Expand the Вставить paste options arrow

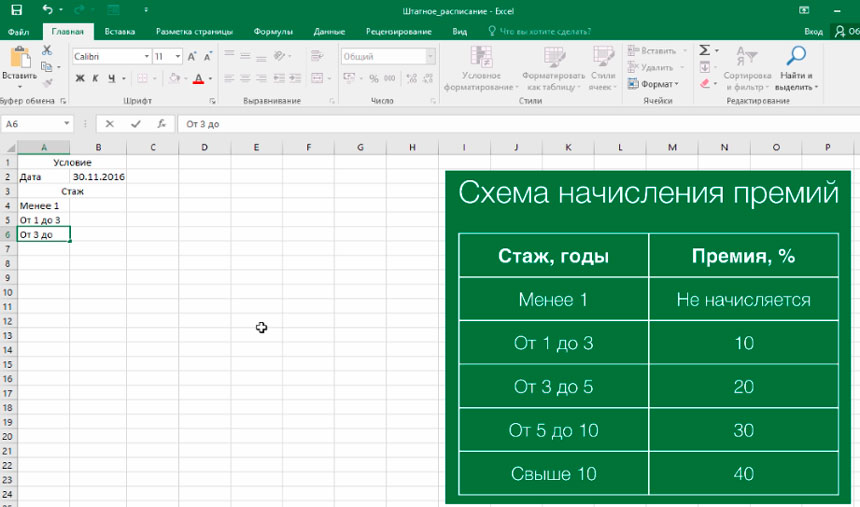pos(20,87)
